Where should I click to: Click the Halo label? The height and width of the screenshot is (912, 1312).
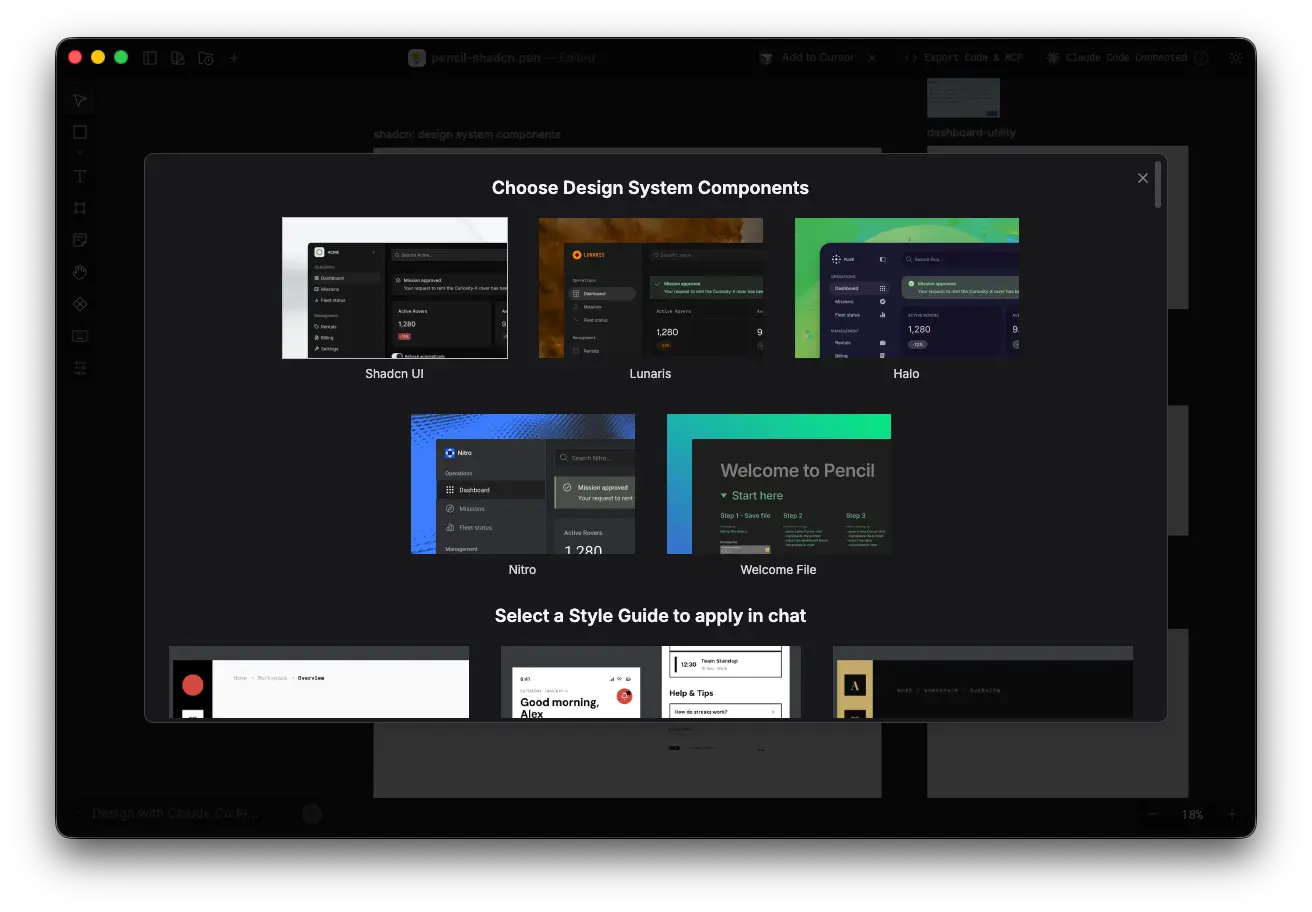click(906, 374)
